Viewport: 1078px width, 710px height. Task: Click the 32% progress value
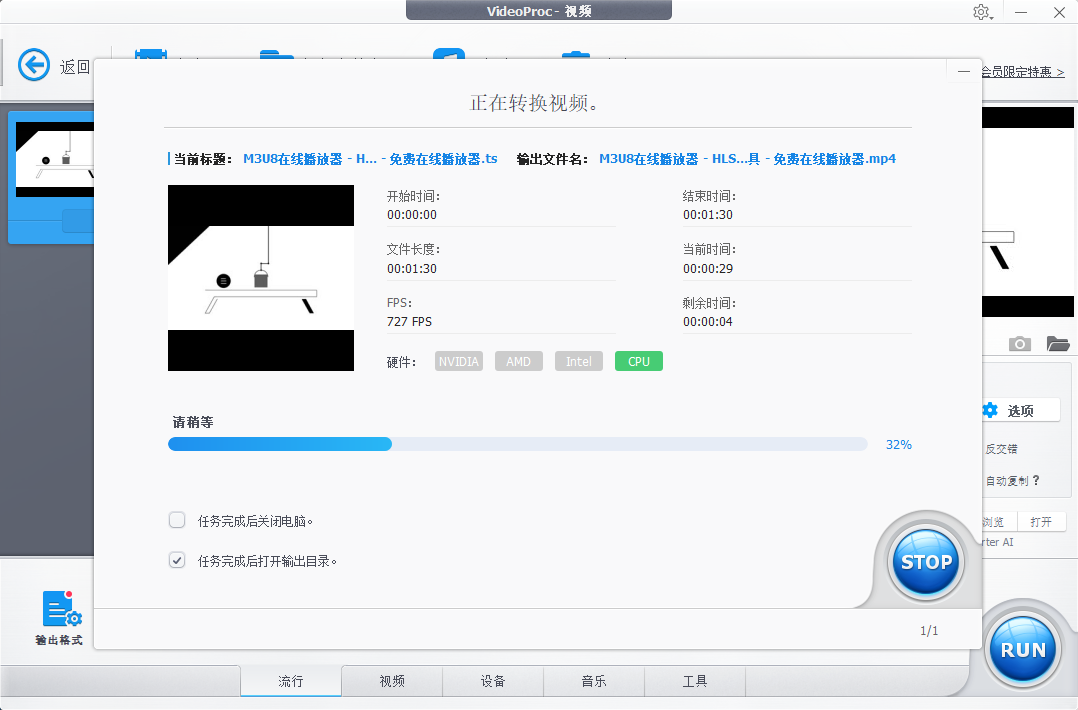[x=899, y=445]
